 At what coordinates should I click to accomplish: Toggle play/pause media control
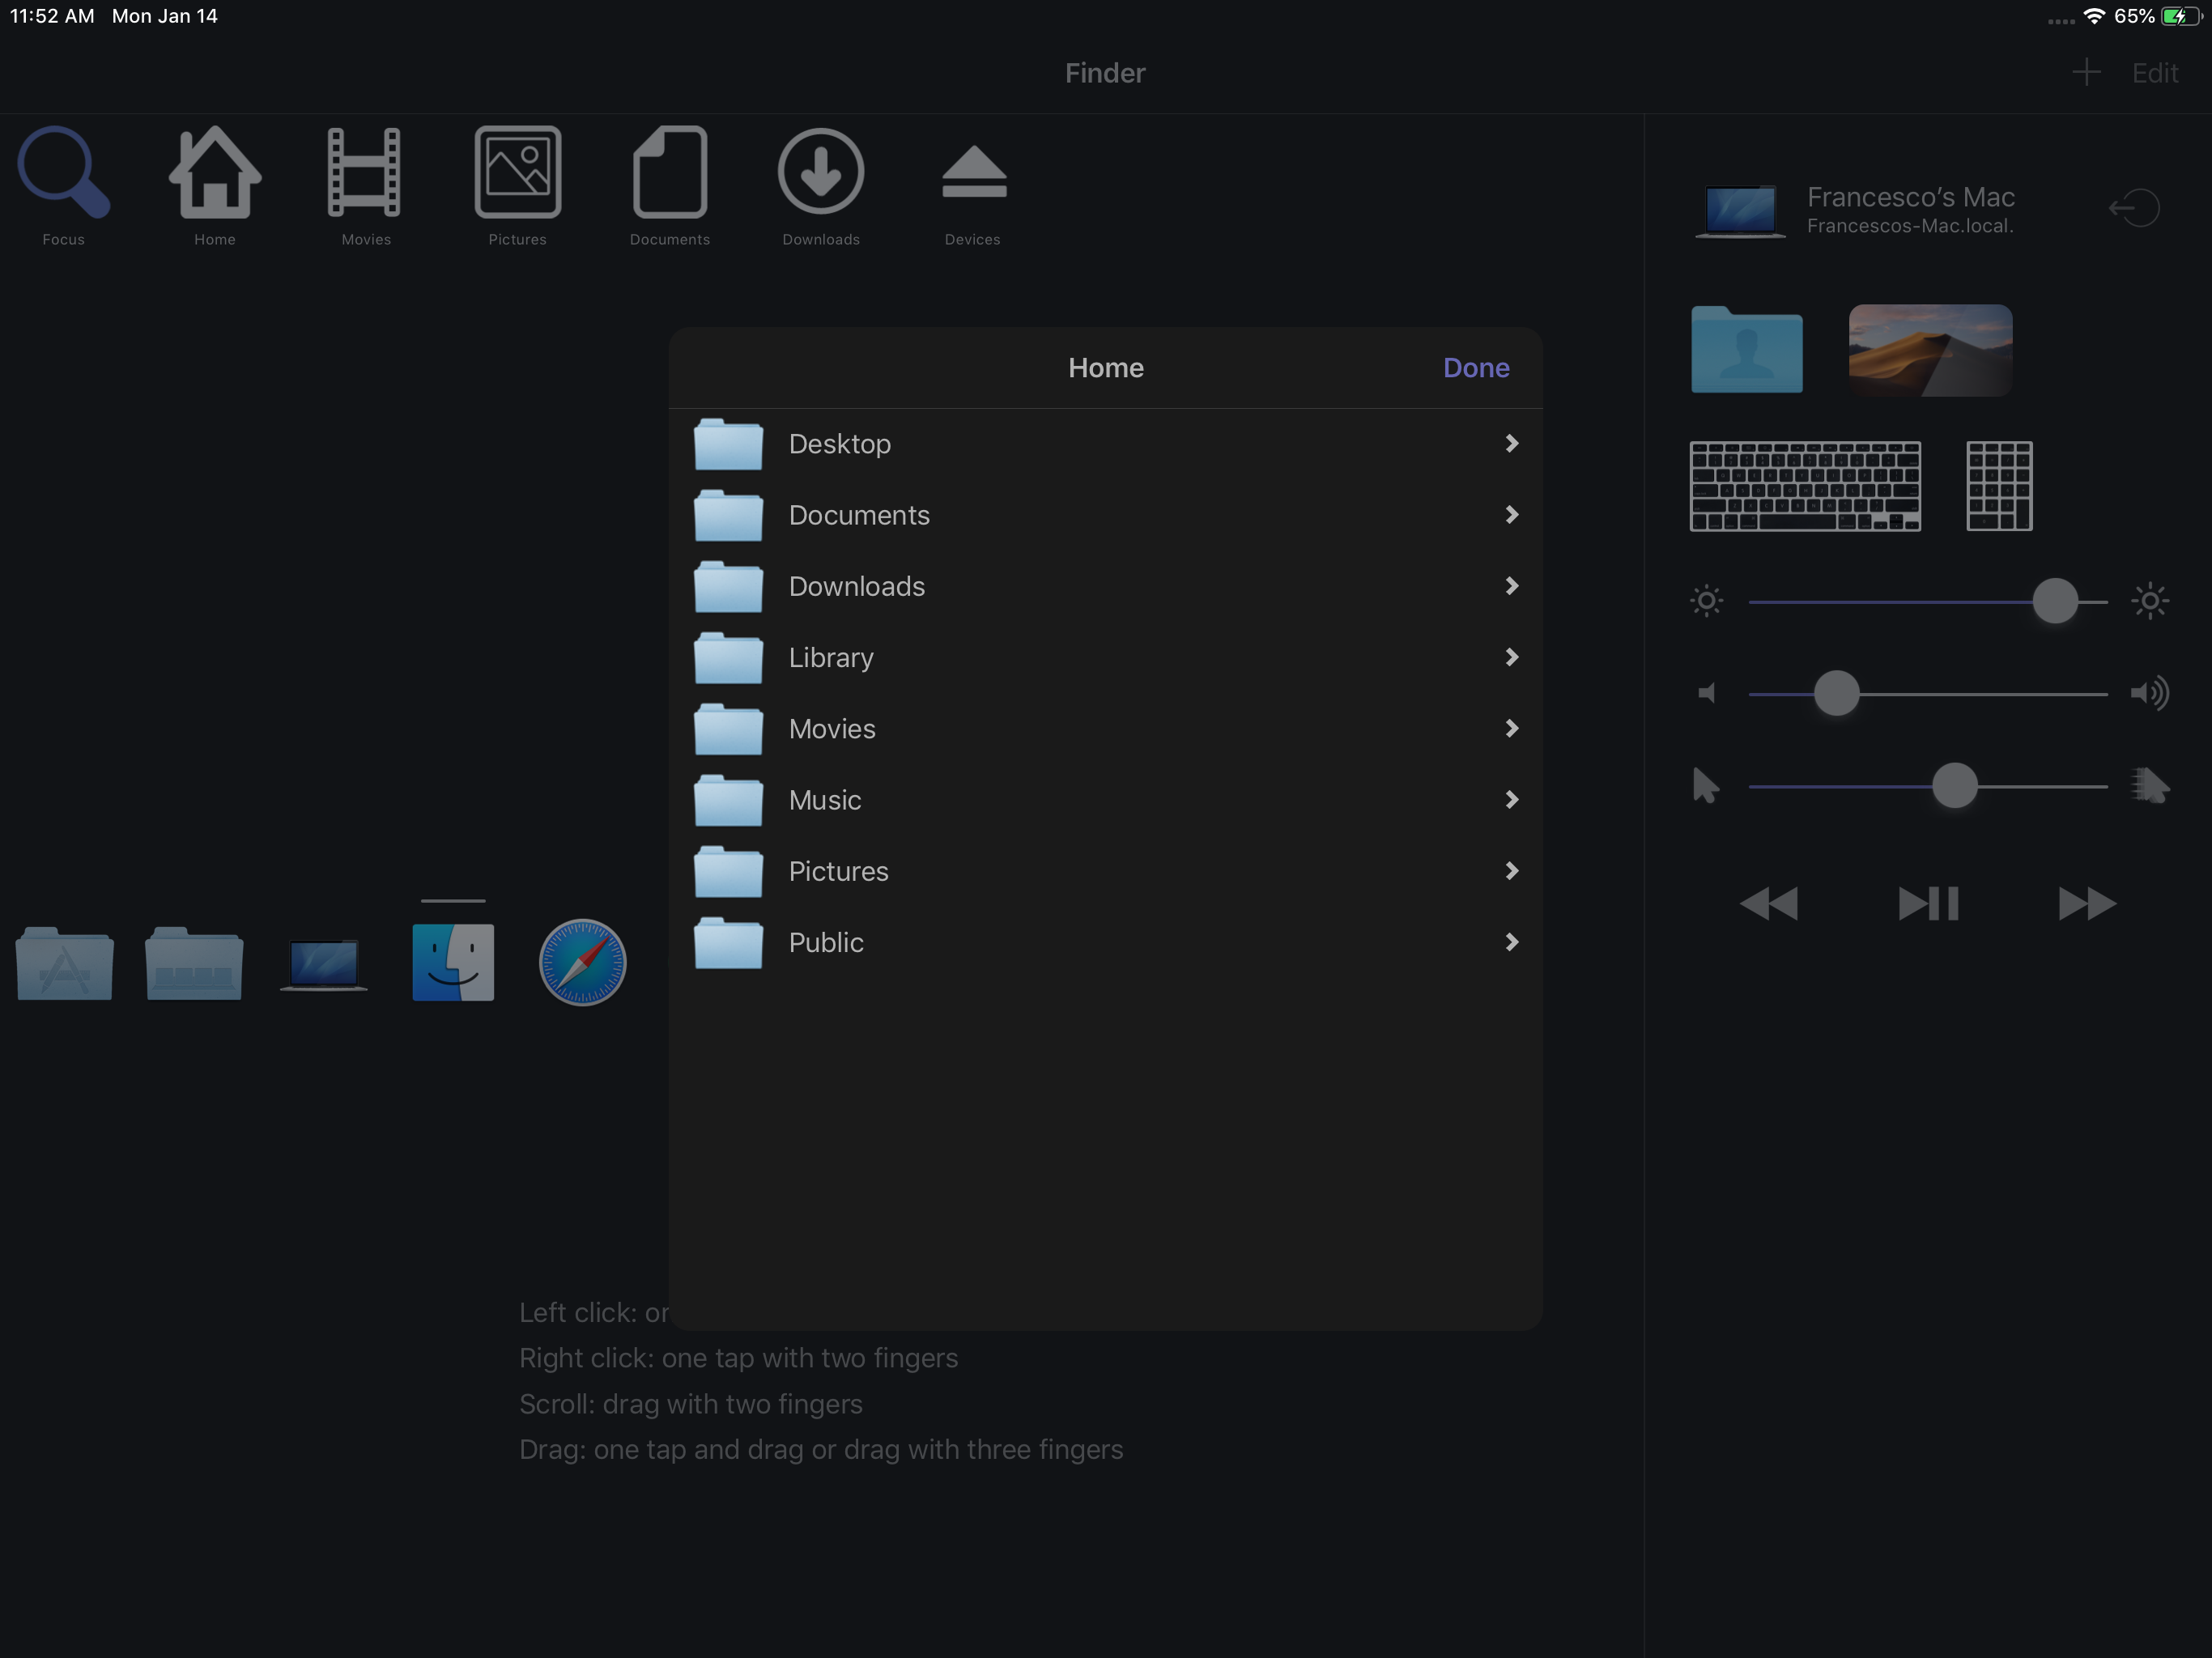coord(1928,904)
